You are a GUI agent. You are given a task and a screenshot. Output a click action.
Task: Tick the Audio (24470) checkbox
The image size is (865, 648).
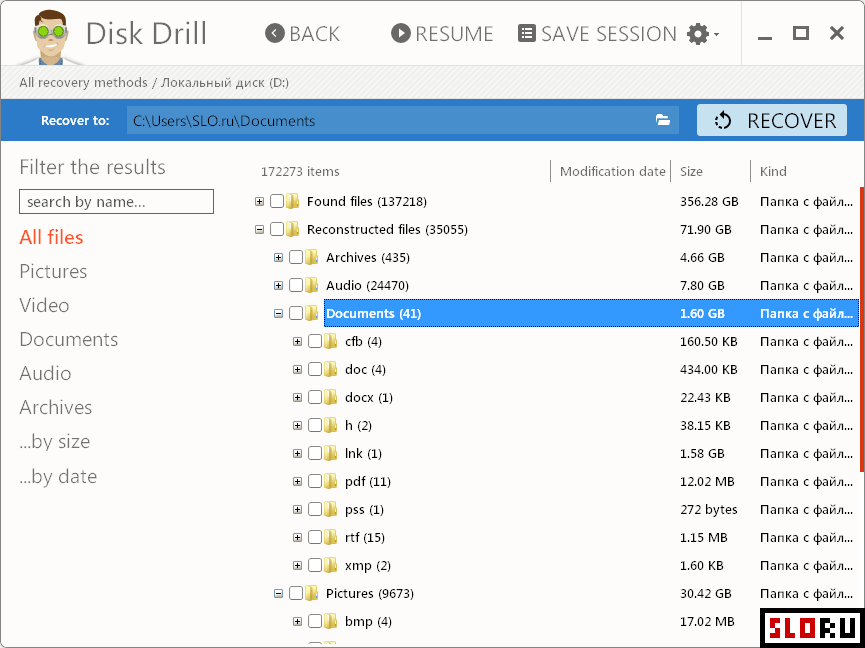[296, 286]
